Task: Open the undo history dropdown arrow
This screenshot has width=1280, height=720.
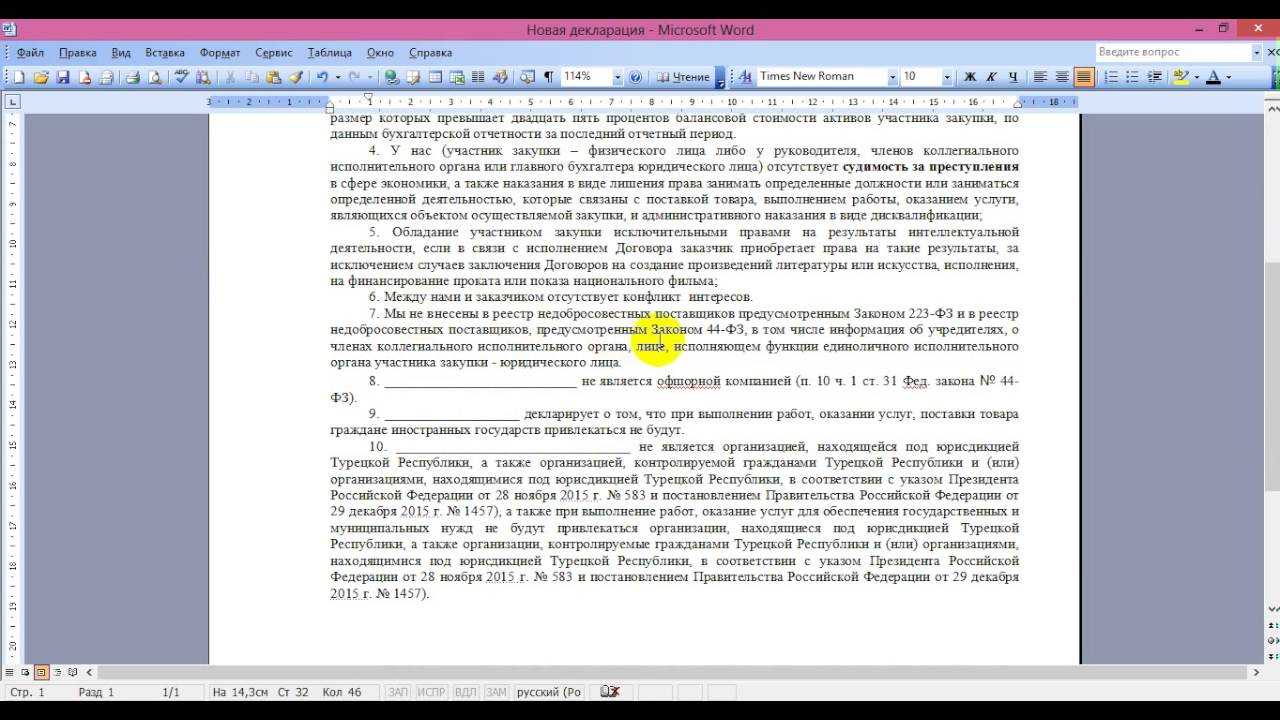Action: click(x=338, y=77)
